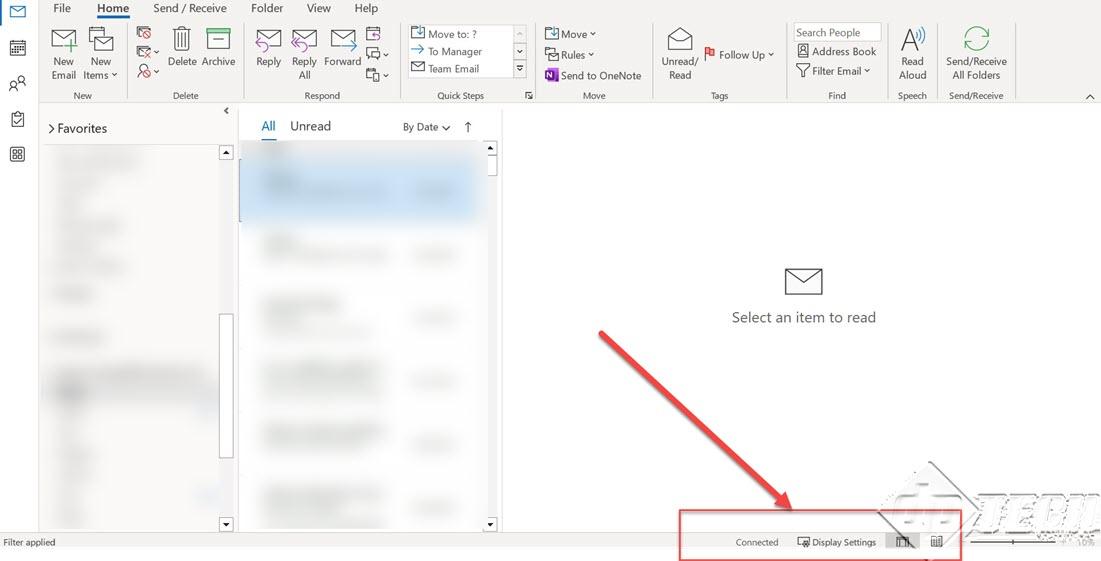The width and height of the screenshot is (1101, 561).
Task: Click in the Search People field
Action: point(837,32)
